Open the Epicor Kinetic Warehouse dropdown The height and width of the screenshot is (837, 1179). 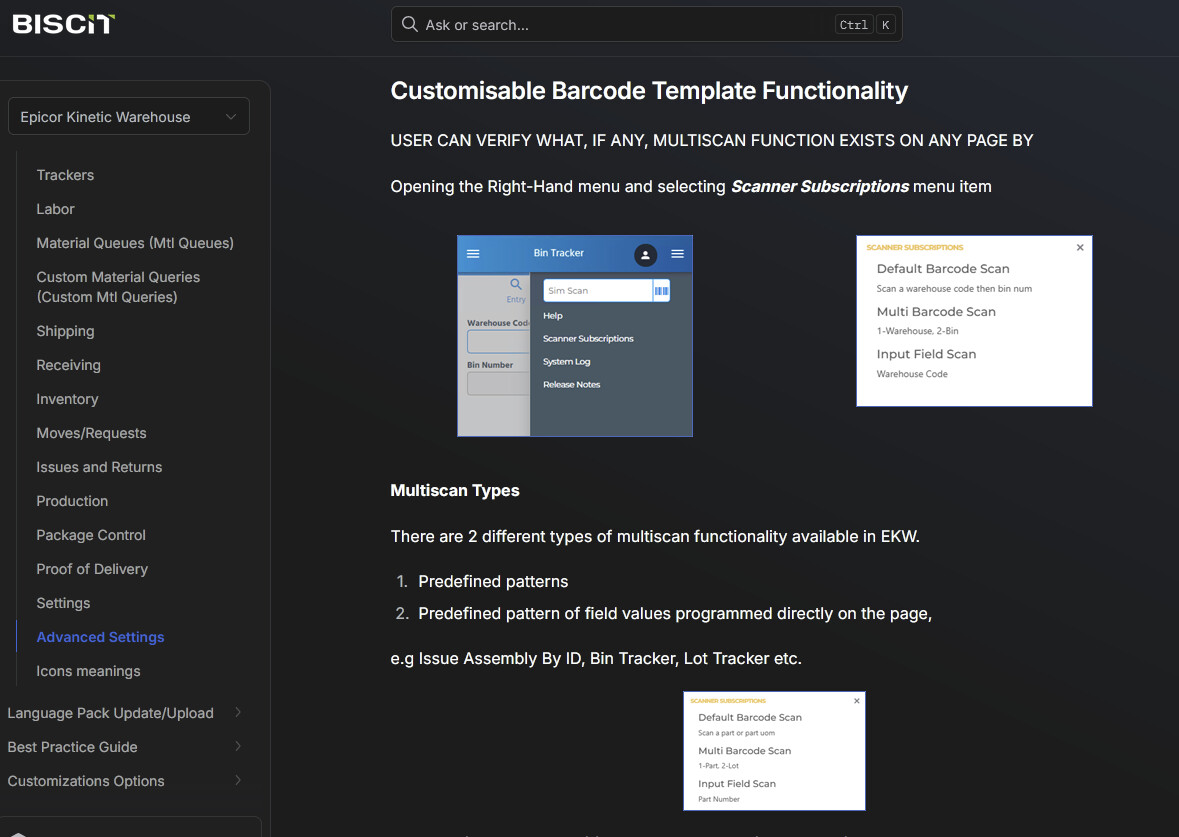[x=129, y=117]
